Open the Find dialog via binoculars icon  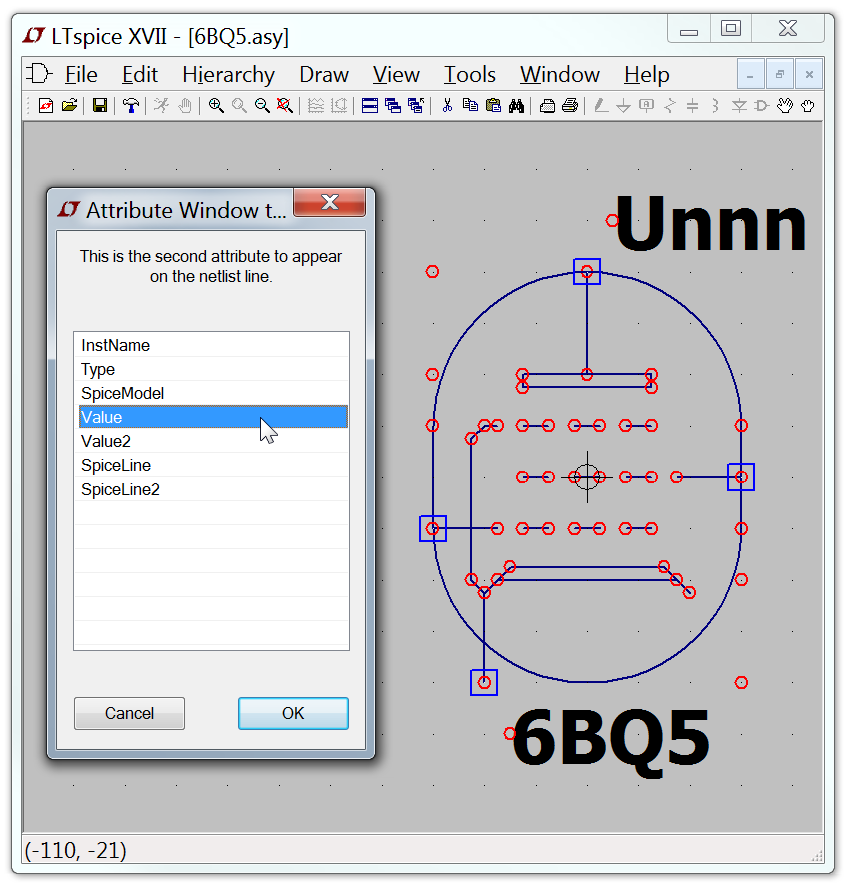(x=516, y=105)
